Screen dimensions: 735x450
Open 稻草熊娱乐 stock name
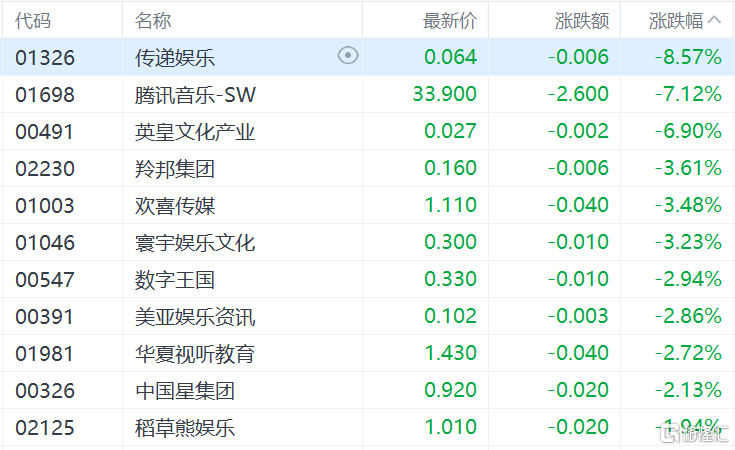185,428
